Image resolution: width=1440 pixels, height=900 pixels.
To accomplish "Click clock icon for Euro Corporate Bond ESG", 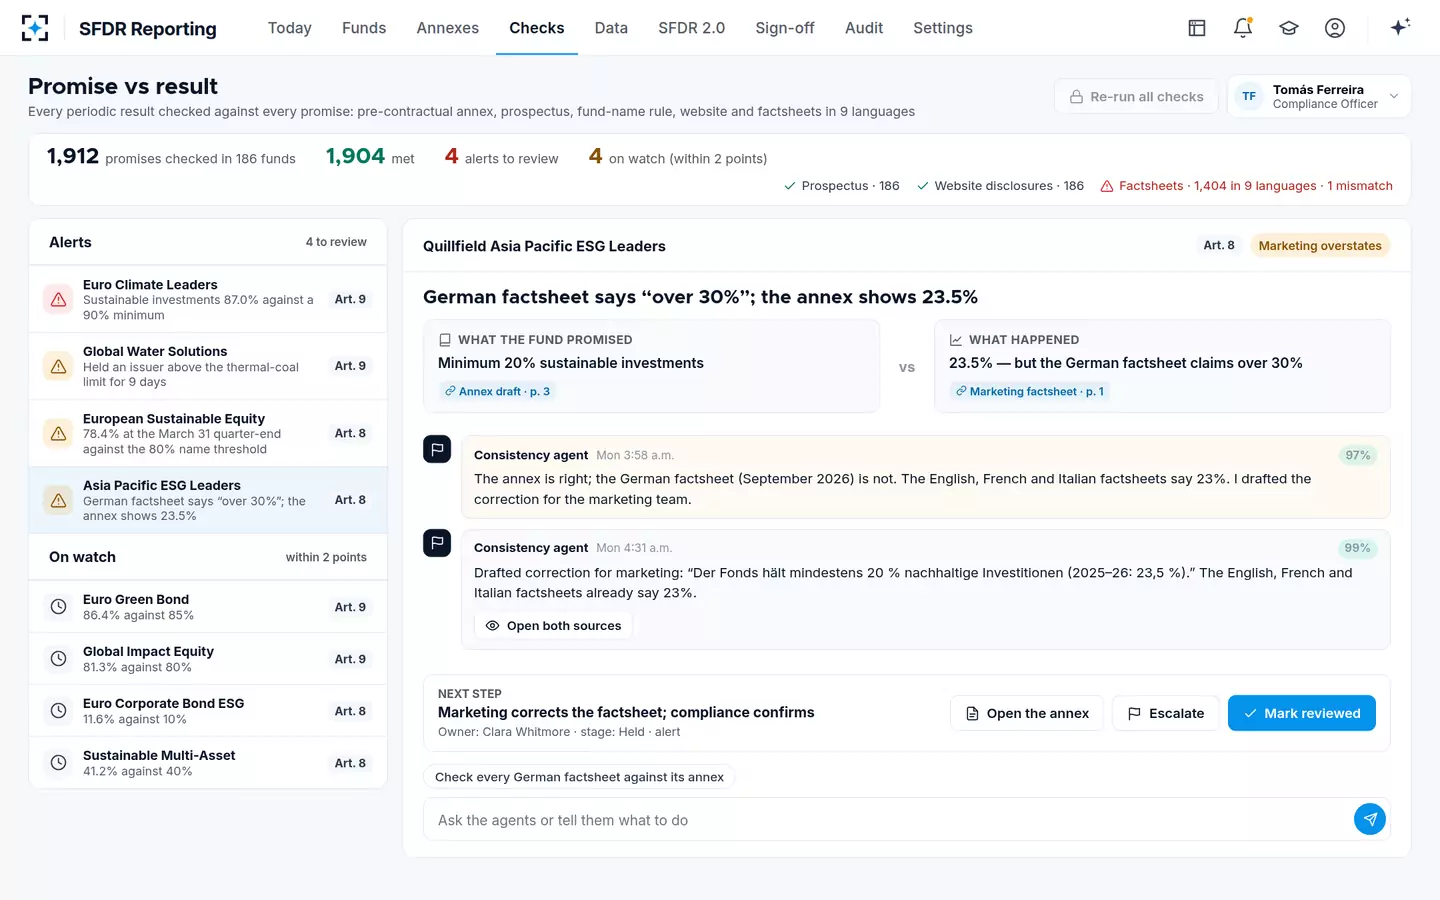I will click(x=59, y=711).
